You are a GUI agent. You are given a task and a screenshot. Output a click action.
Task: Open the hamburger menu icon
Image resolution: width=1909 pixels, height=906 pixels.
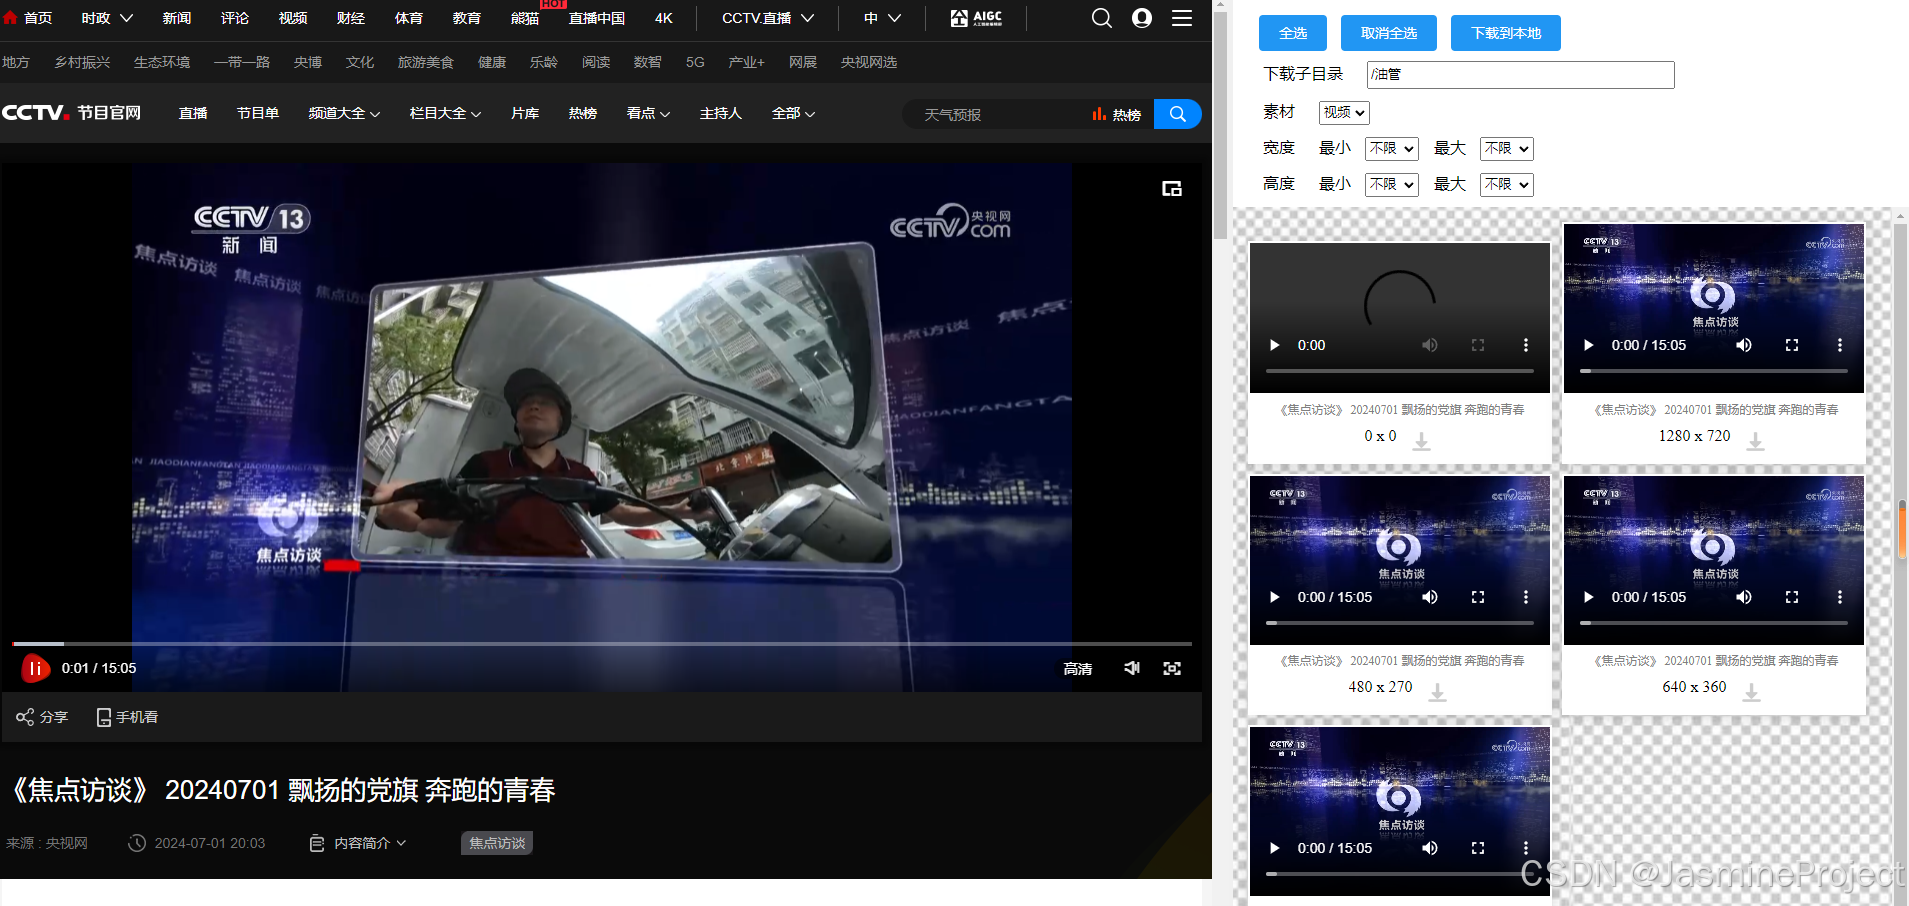coord(1182,18)
